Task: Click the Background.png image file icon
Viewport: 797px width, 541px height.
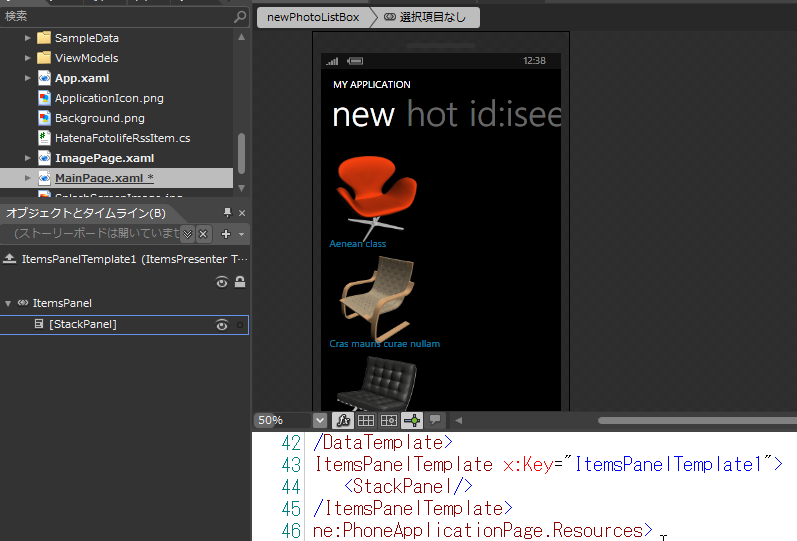Action: click(x=44, y=118)
